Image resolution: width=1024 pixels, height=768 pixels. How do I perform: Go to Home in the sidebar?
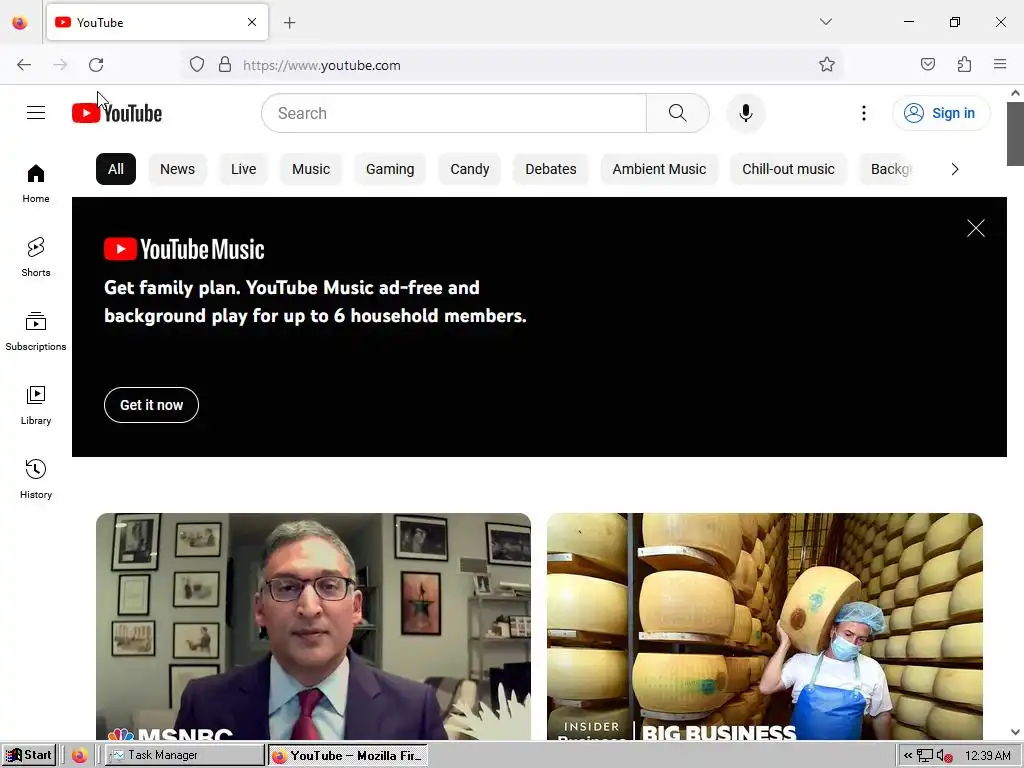coord(36,184)
